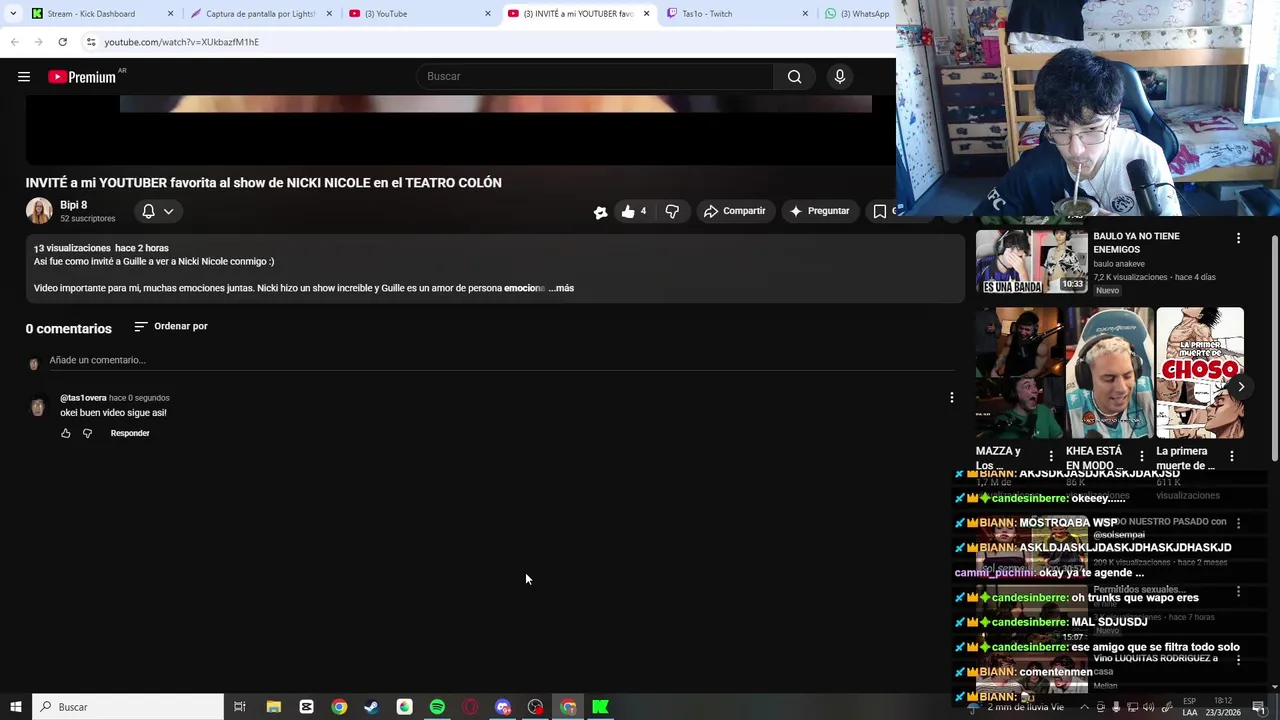The width and height of the screenshot is (1280, 720).
Task: Open the La primera muerte de short options menu
Action: click(1231, 456)
